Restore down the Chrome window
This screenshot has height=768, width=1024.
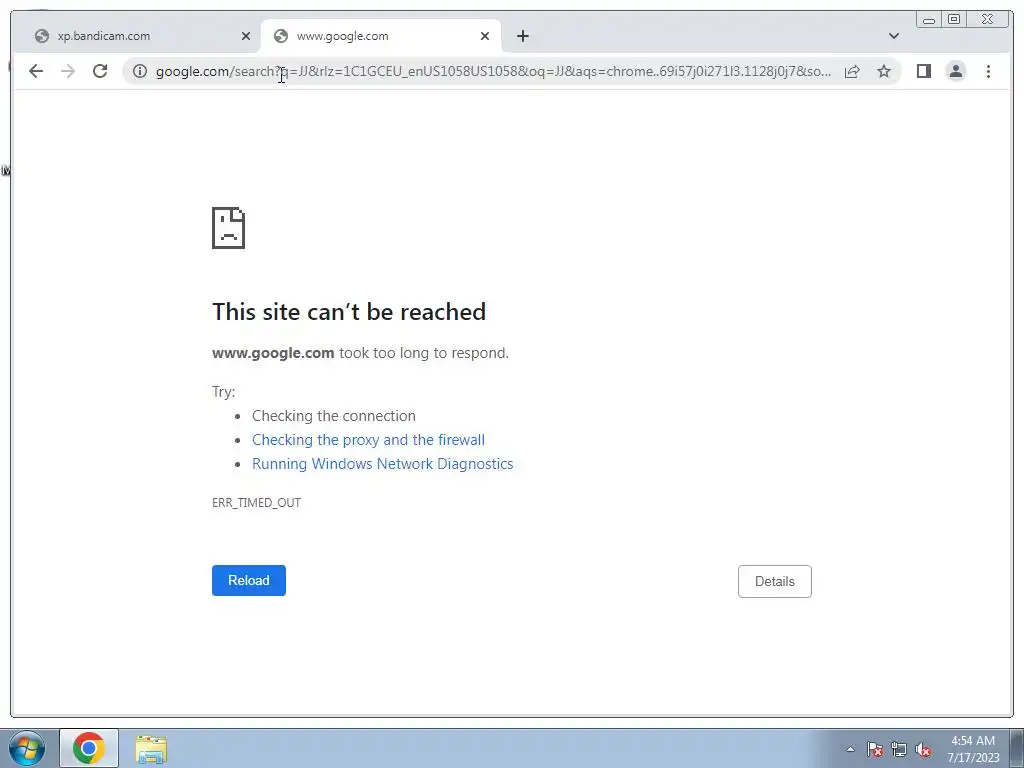click(953, 20)
